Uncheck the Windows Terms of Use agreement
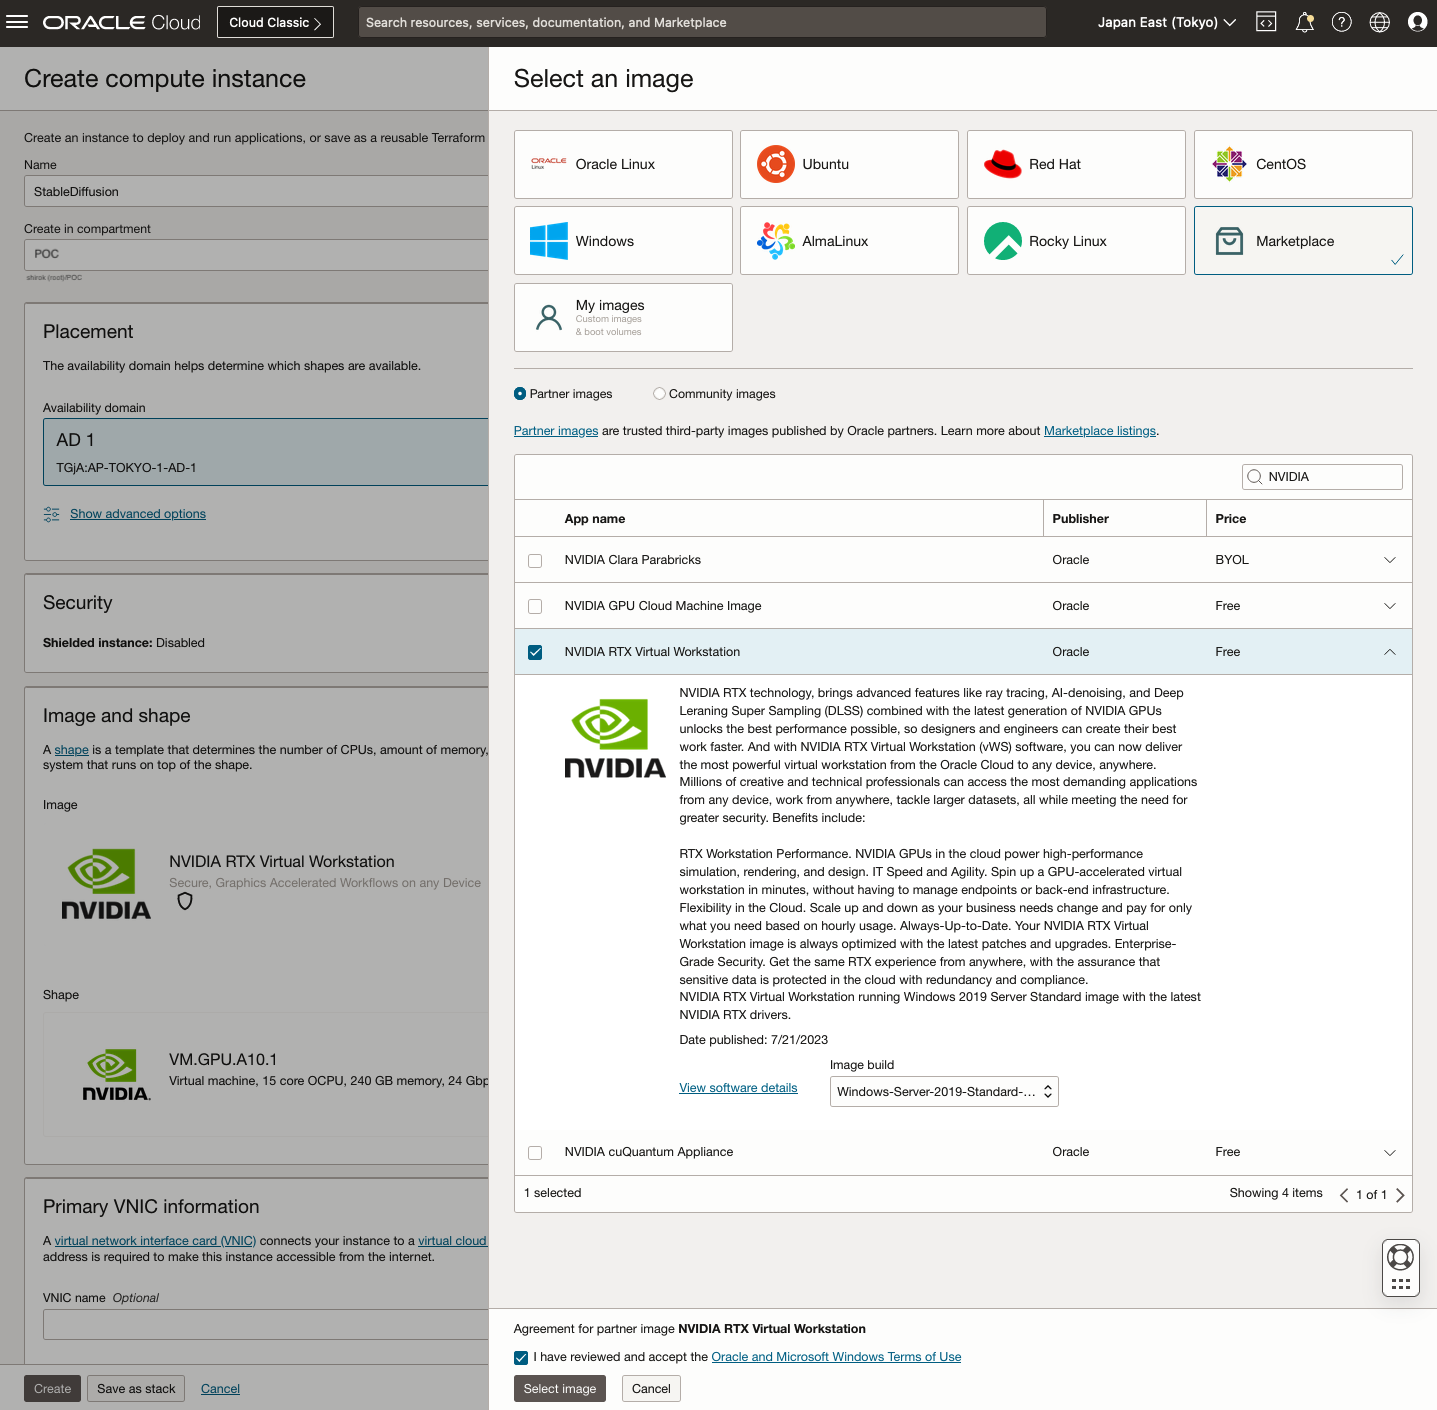The width and height of the screenshot is (1437, 1410). 521,1357
